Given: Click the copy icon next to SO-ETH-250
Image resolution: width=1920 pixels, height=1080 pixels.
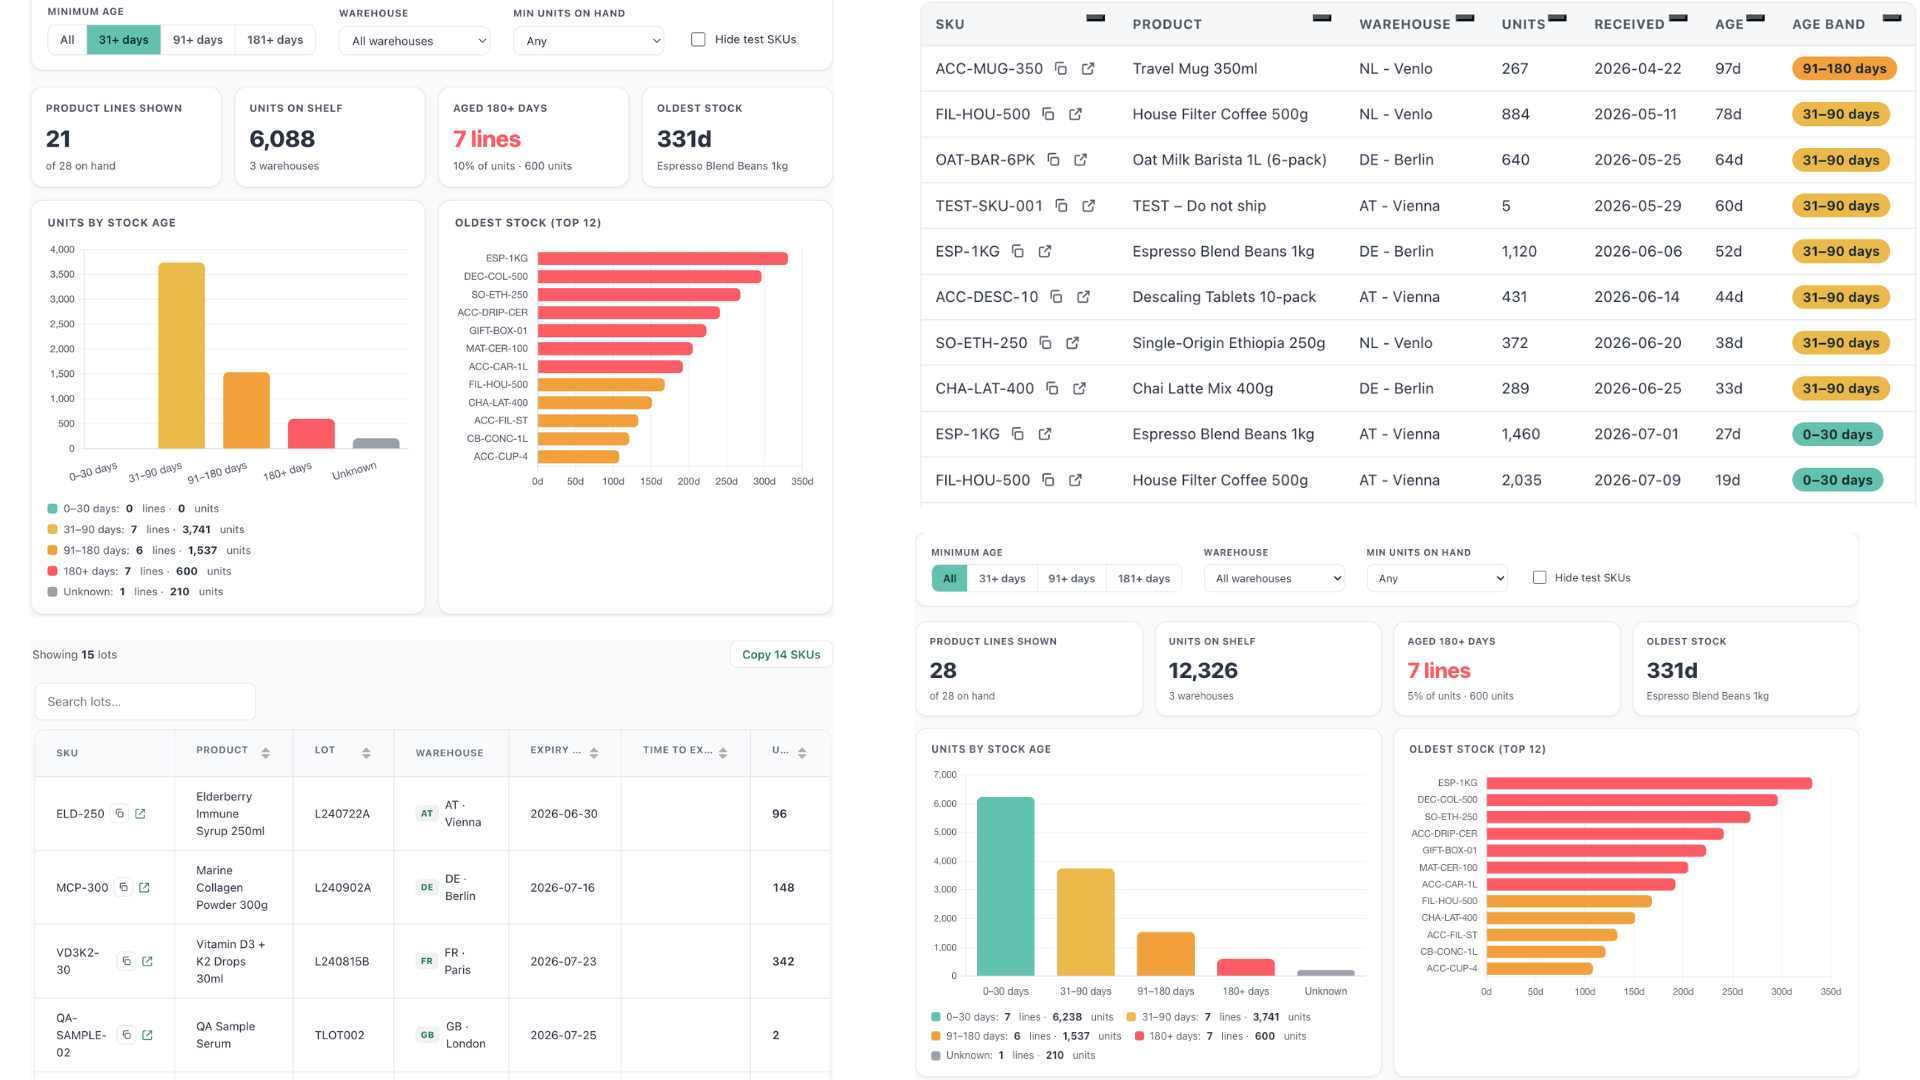Looking at the screenshot, I should pos(1045,343).
